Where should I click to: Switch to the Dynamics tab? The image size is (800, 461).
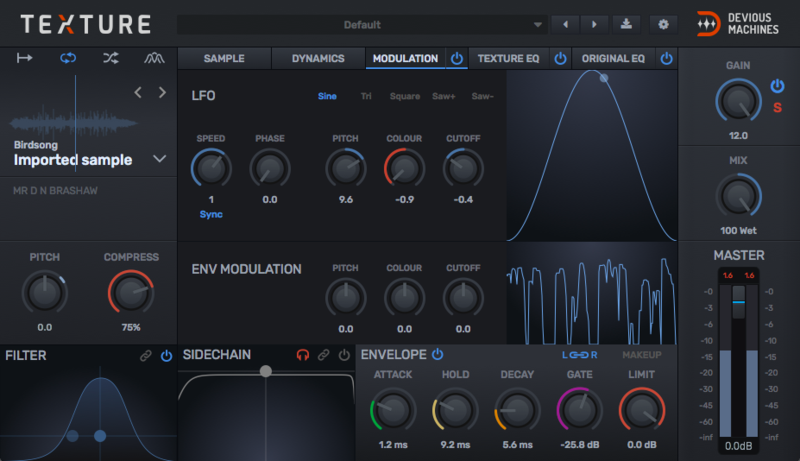pos(318,59)
